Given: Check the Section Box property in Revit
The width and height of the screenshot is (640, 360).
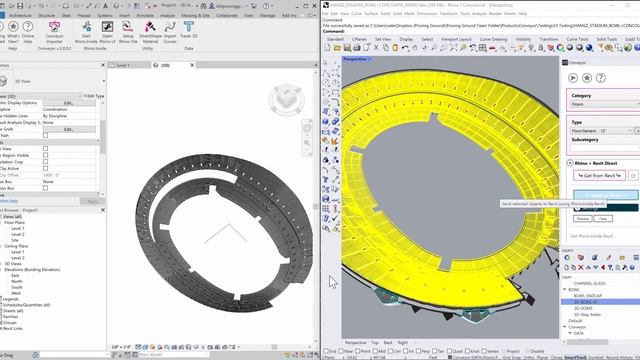Looking at the screenshot, I should click(45, 188).
